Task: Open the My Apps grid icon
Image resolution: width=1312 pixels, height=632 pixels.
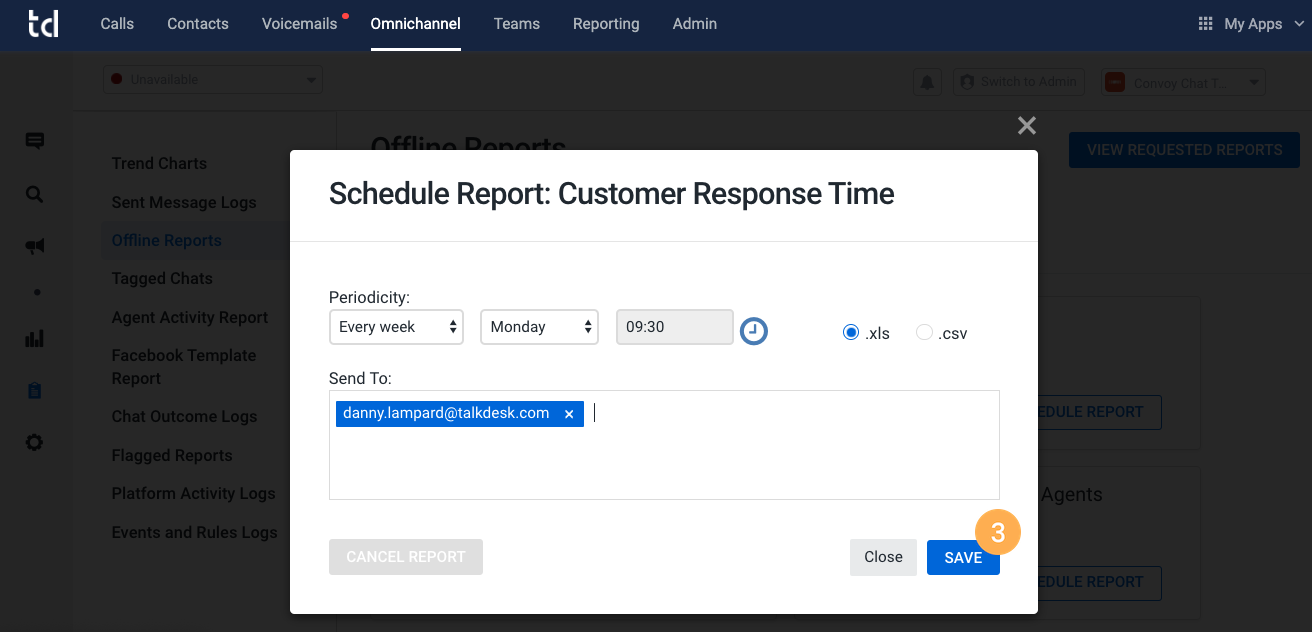Action: (1206, 24)
